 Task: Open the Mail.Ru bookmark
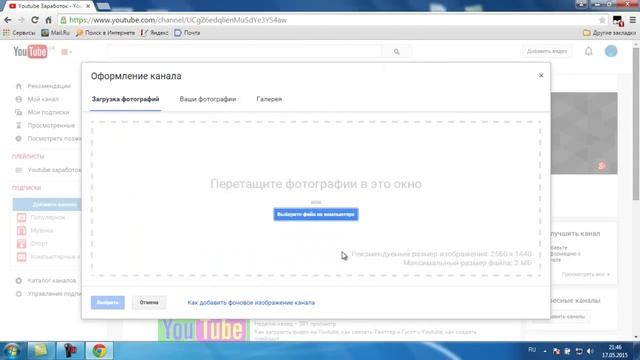[56, 33]
